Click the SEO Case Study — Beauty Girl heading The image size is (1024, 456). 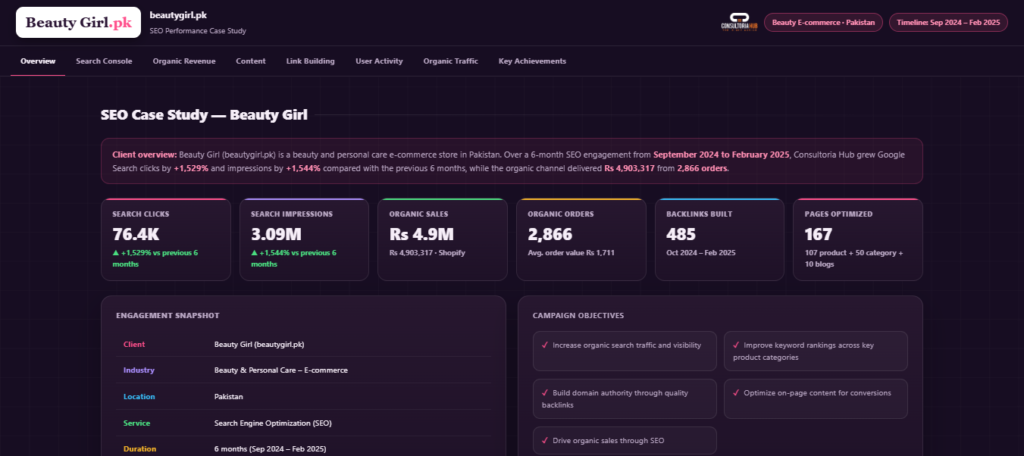[x=204, y=115]
